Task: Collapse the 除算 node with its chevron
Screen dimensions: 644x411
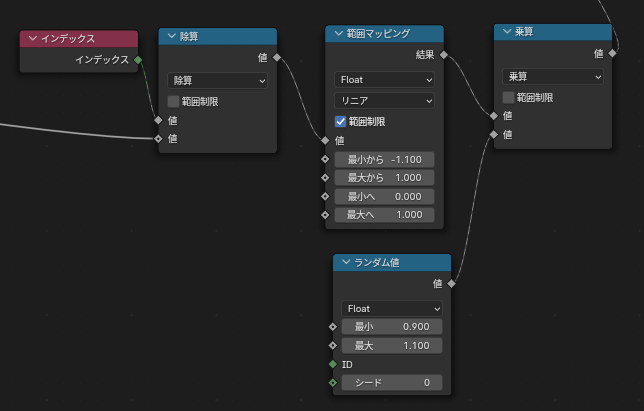Action: (169, 37)
